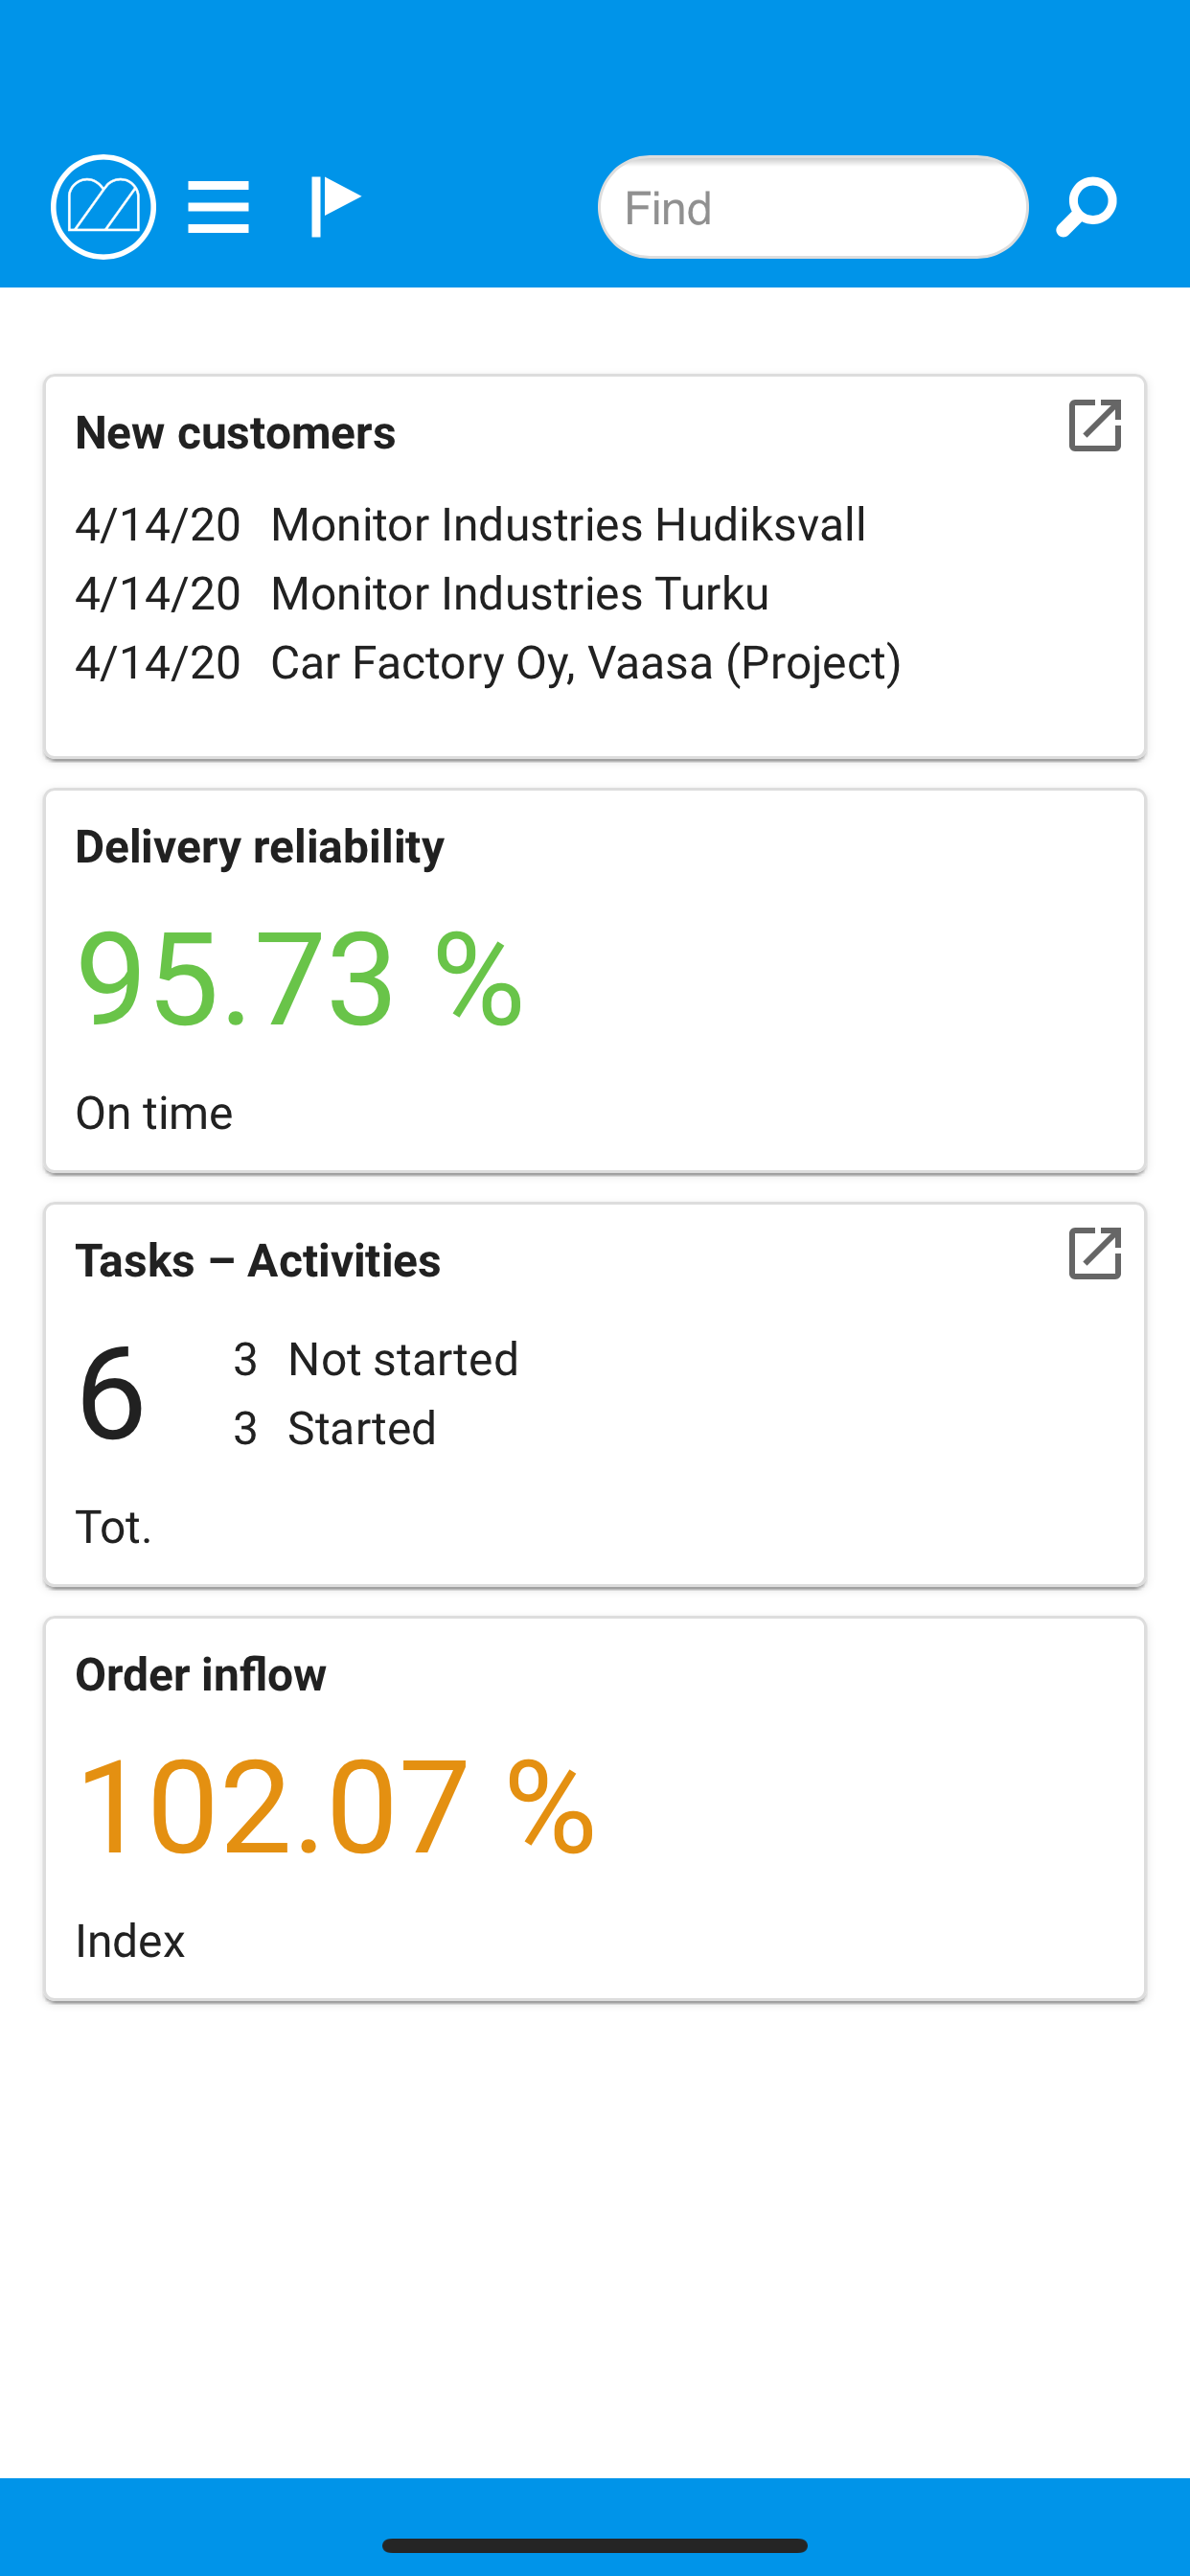Tap the Order inflow card title
Viewport: 1190px width, 2576px height.
(201, 1675)
